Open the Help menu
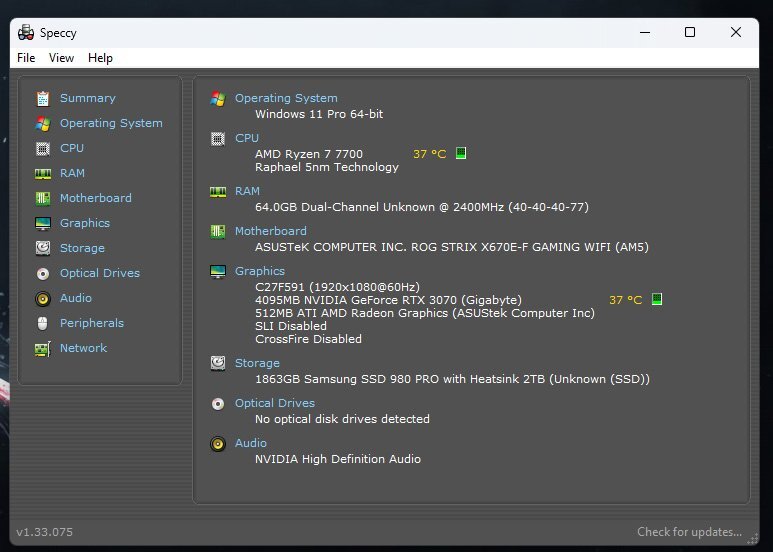The image size is (773, 552). (x=101, y=58)
